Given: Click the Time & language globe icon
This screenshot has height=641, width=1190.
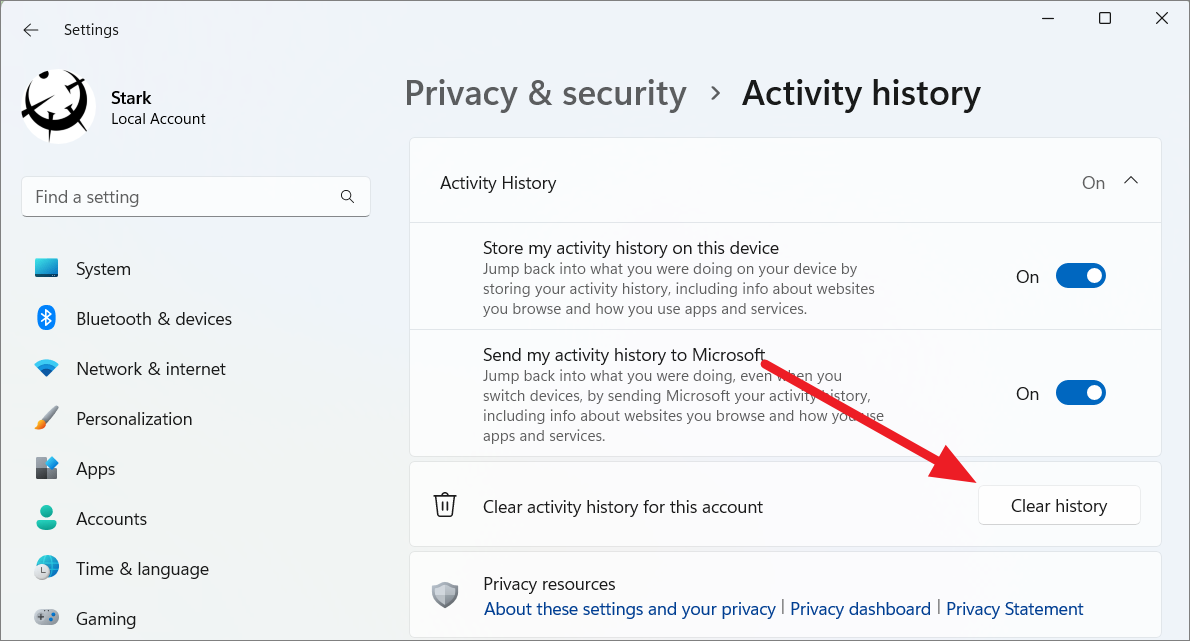Looking at the screenshot, I should point(46,568).
